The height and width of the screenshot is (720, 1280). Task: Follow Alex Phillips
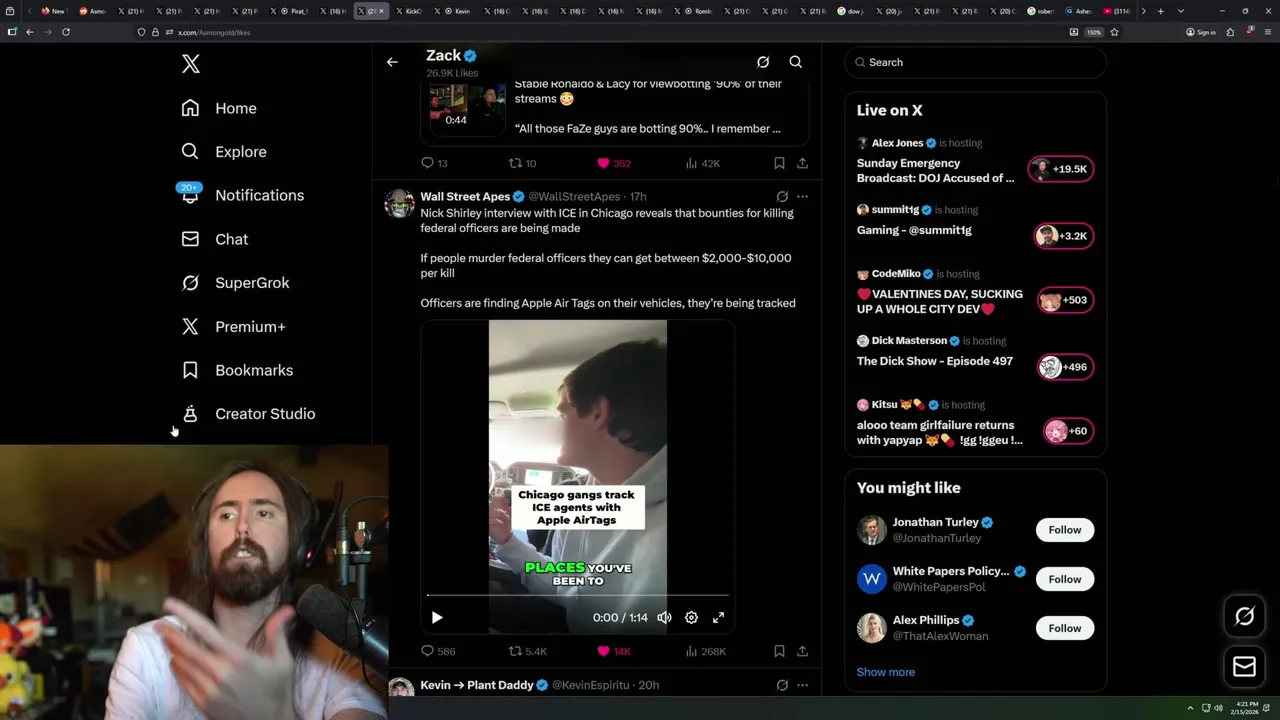[1065, 628]
